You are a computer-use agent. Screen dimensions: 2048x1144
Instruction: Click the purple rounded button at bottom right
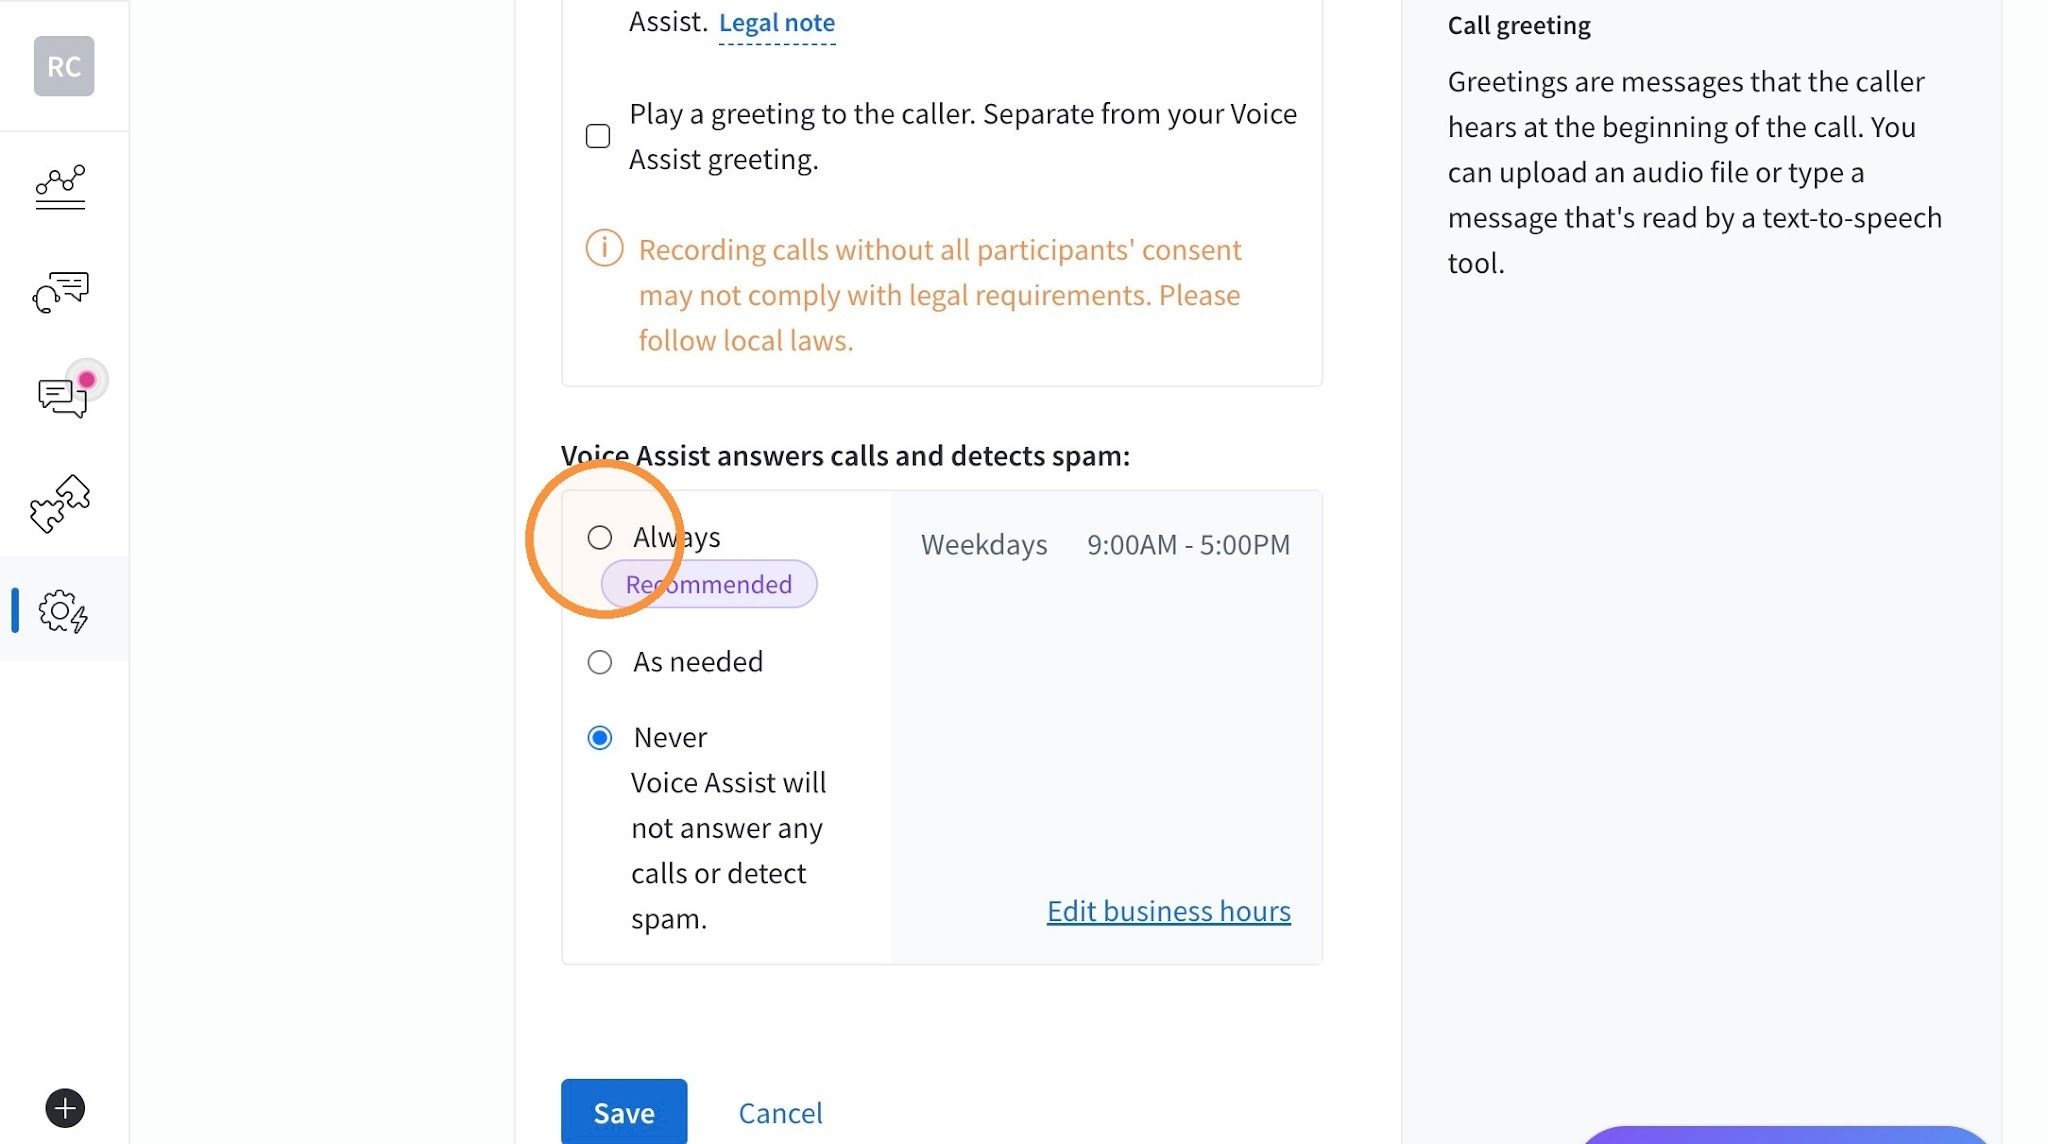coord(1786,1135)
